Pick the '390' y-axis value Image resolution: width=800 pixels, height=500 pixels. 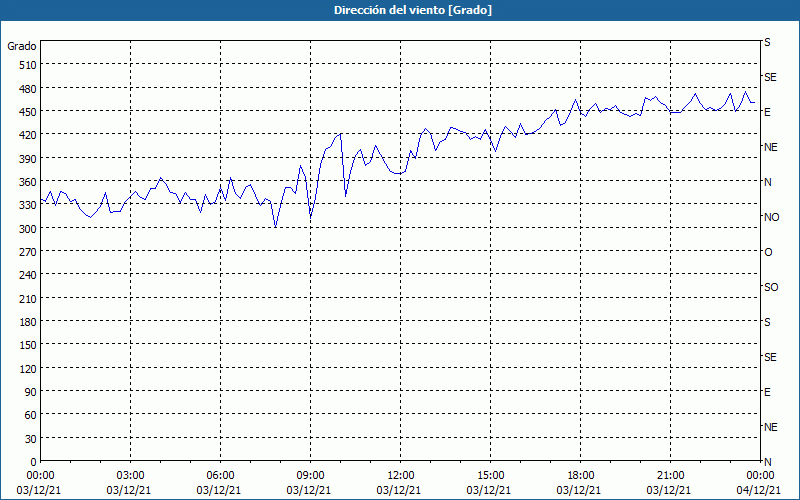(28, 159)
